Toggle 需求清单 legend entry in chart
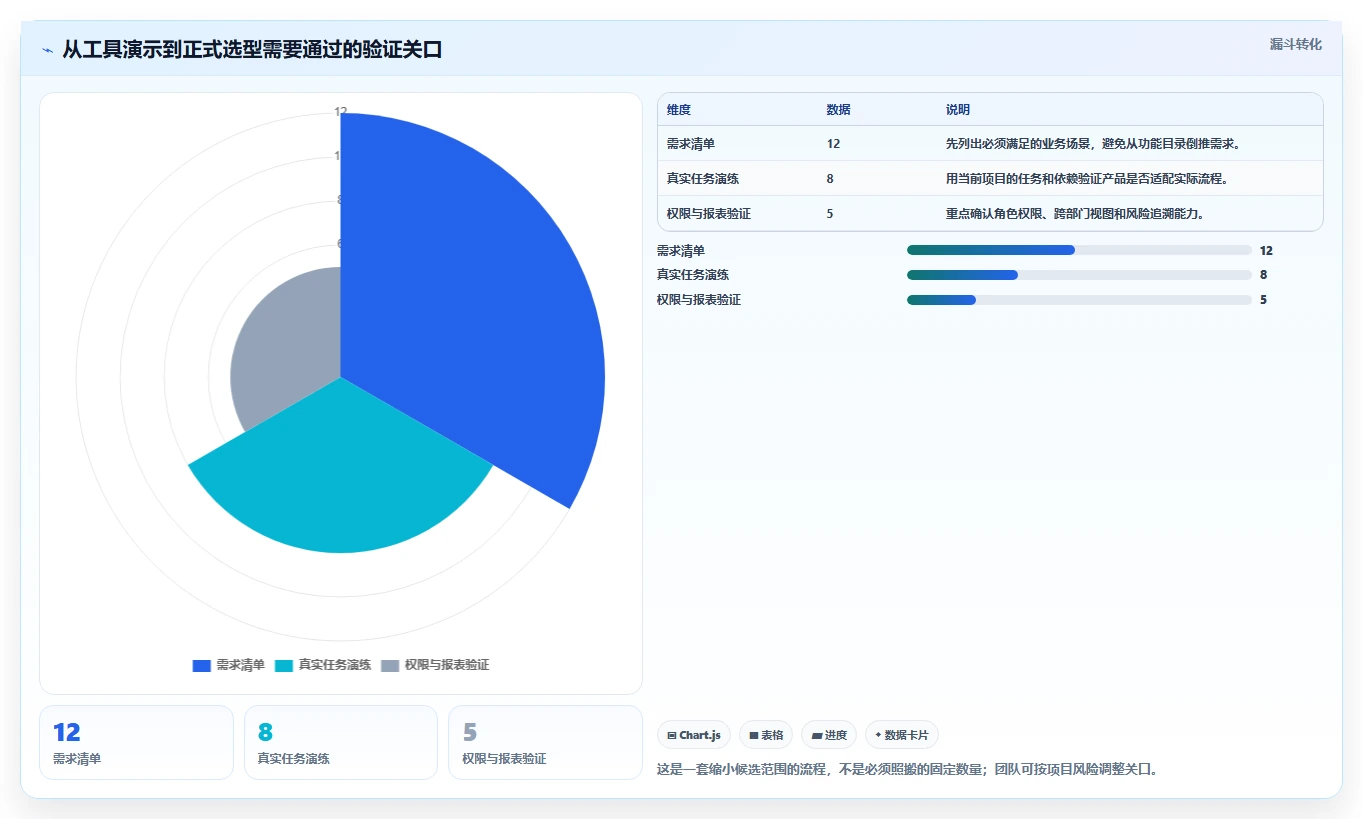 coord(229,665)
